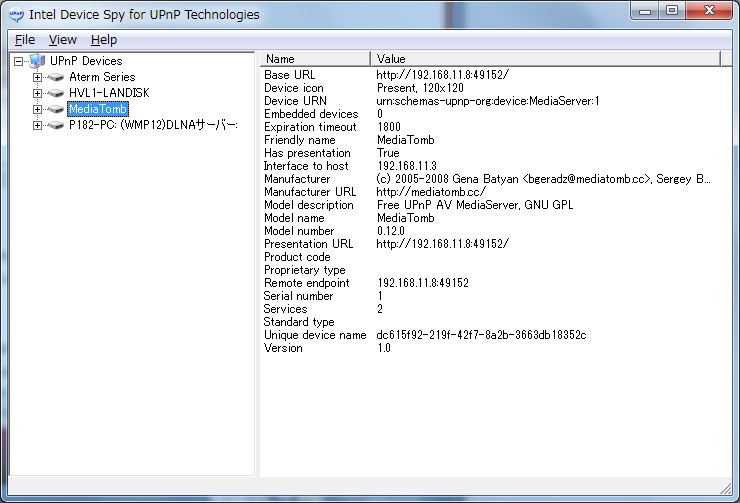Click the Free UPnP AV MediaServer value
Screen dimensions: 740x503
(475, 205)
